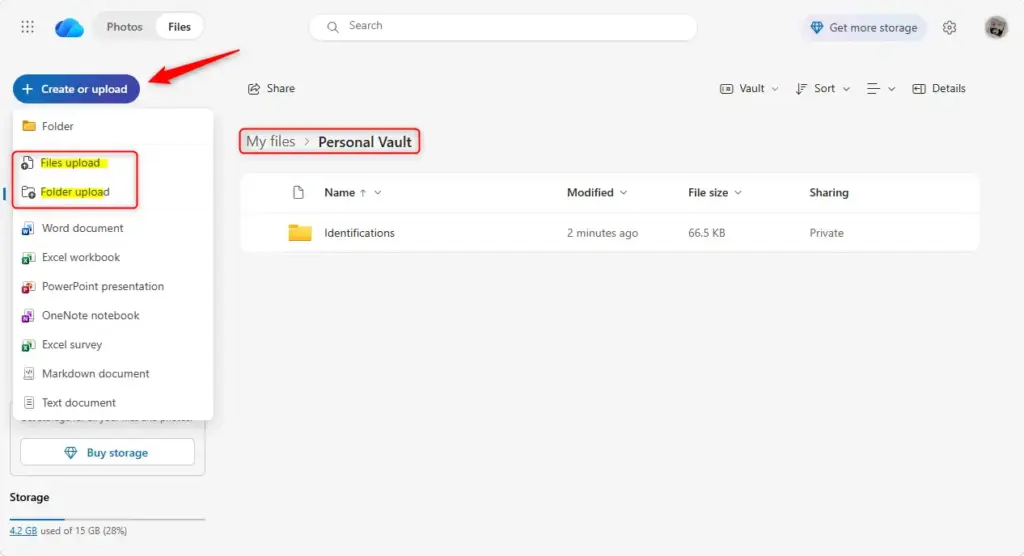Image resolution: width=1024 pixels, height=556 pixels.
Task: Click the diamond icon on Buy storage
Action: pyautogui.click(x=71, y=453)
